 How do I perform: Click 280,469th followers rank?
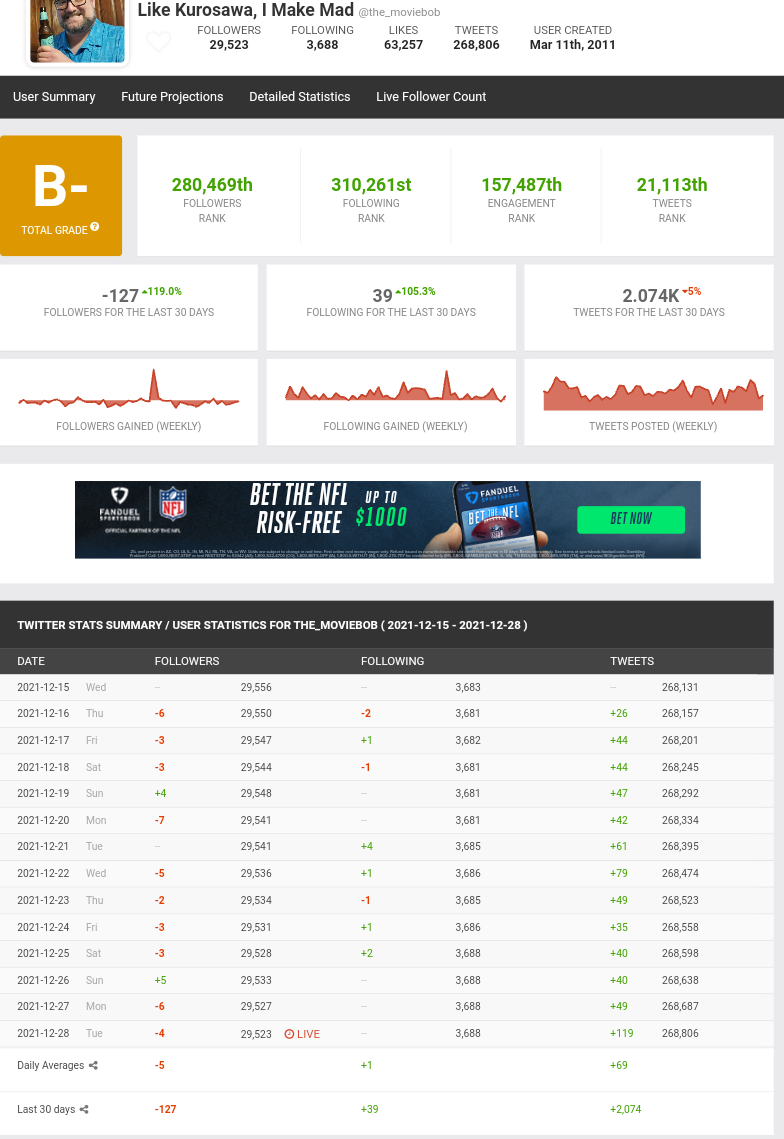[x=212, y=185]
